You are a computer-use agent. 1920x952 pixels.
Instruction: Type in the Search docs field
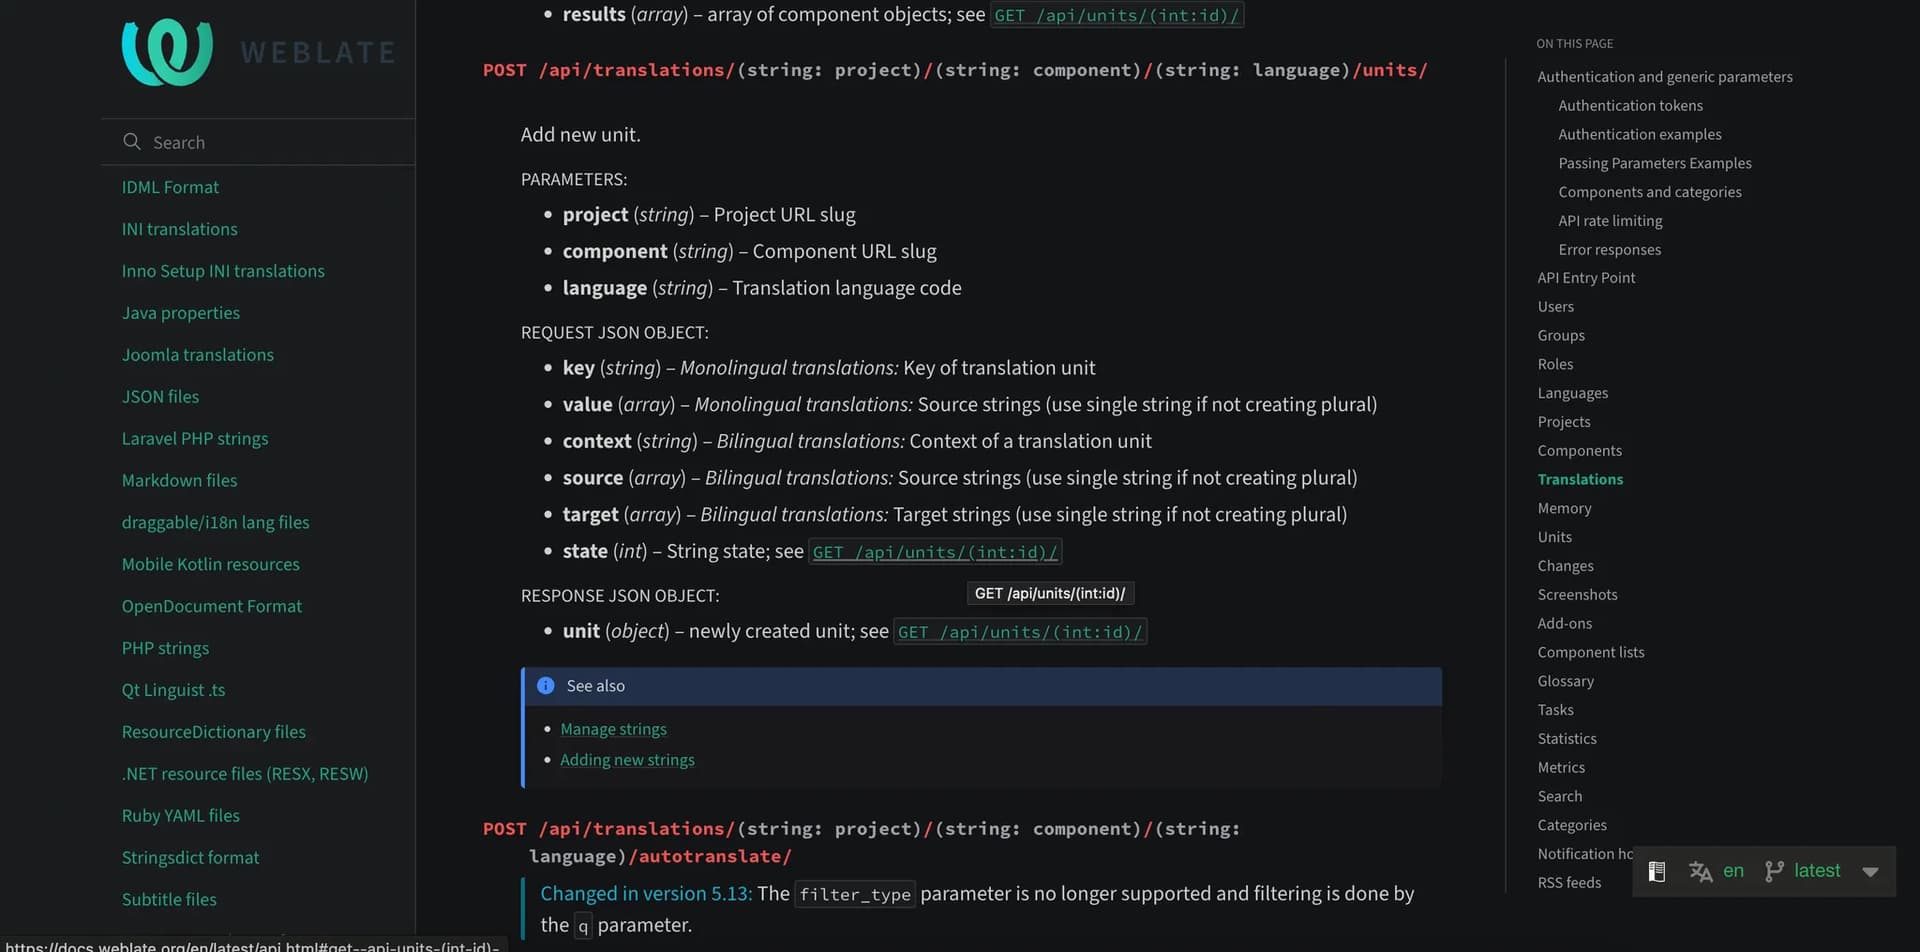click(x=270, y=142)
